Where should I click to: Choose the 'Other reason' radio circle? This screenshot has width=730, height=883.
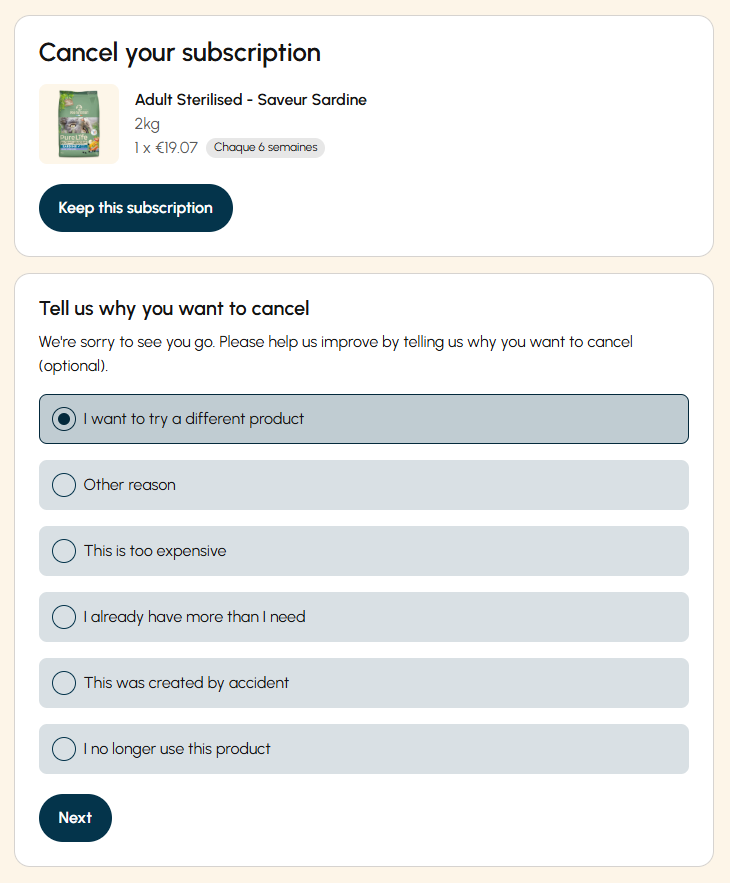pos(64,485)
